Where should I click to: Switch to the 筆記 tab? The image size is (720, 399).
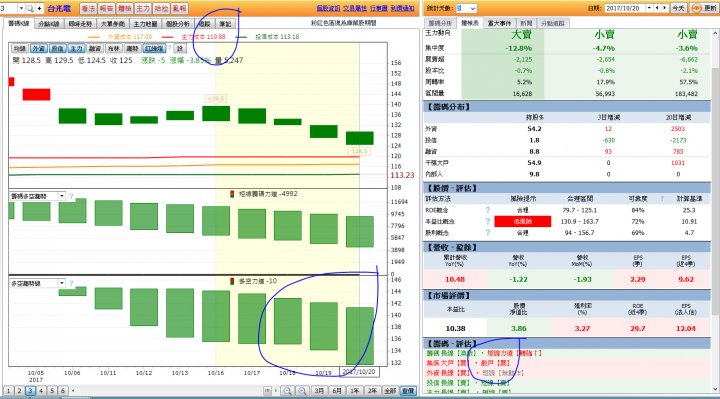coord(225,24)
